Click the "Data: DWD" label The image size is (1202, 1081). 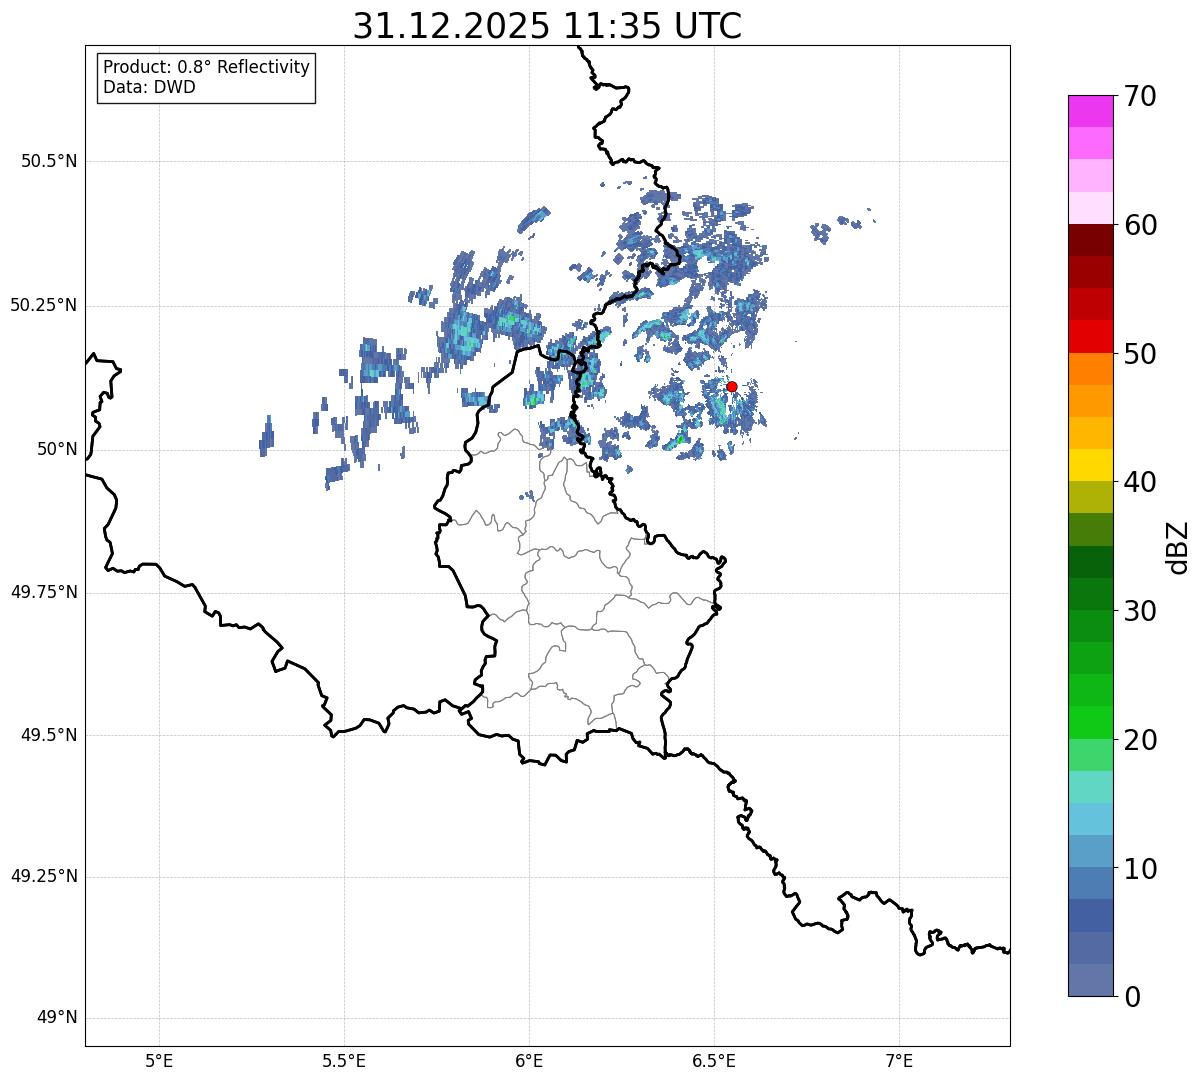click(x=149, y=87)
